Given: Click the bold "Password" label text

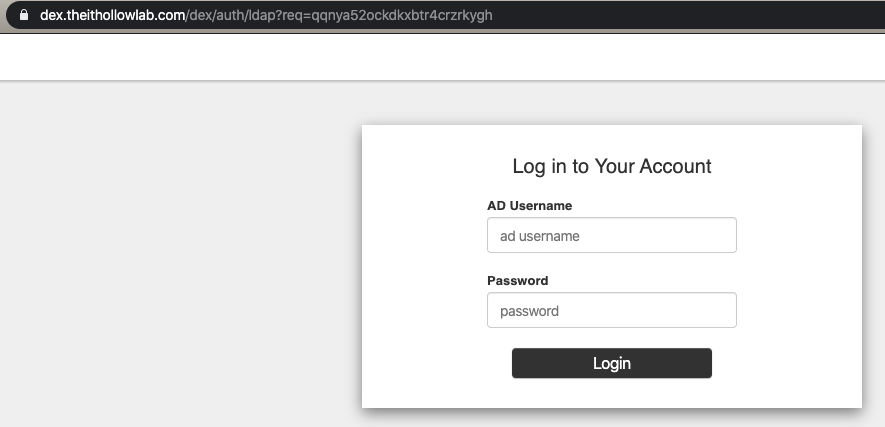Looking at the screenshot, I should [x=517, y=281].
